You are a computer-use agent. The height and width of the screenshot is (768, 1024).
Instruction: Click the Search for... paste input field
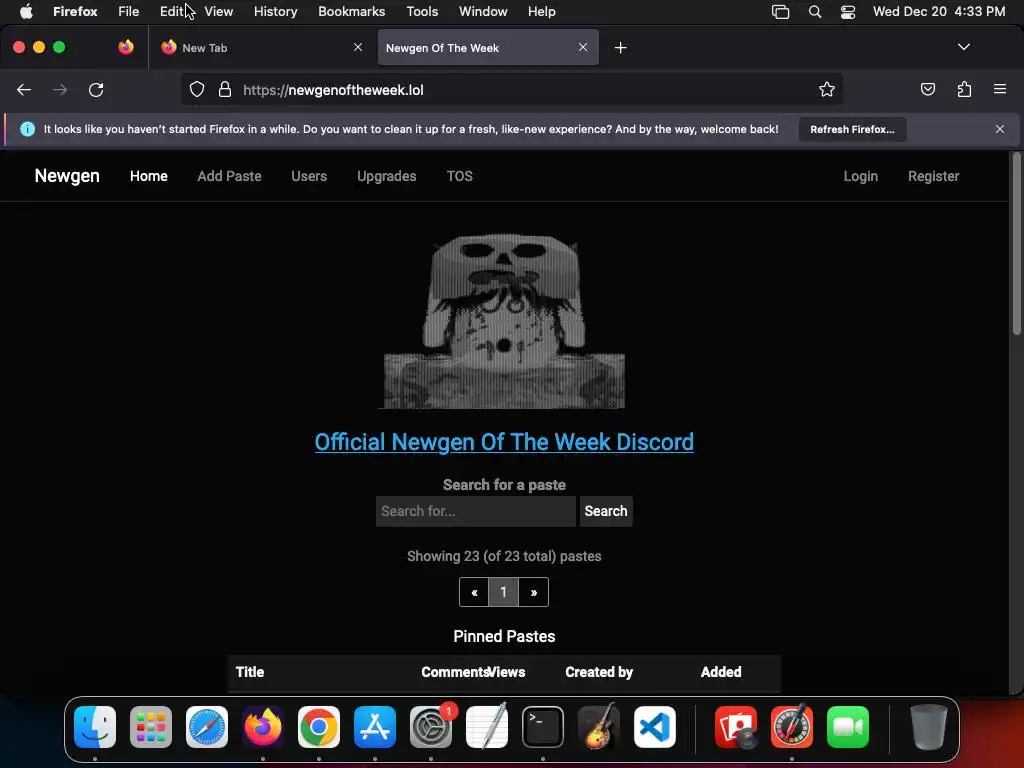coord(476,511)
